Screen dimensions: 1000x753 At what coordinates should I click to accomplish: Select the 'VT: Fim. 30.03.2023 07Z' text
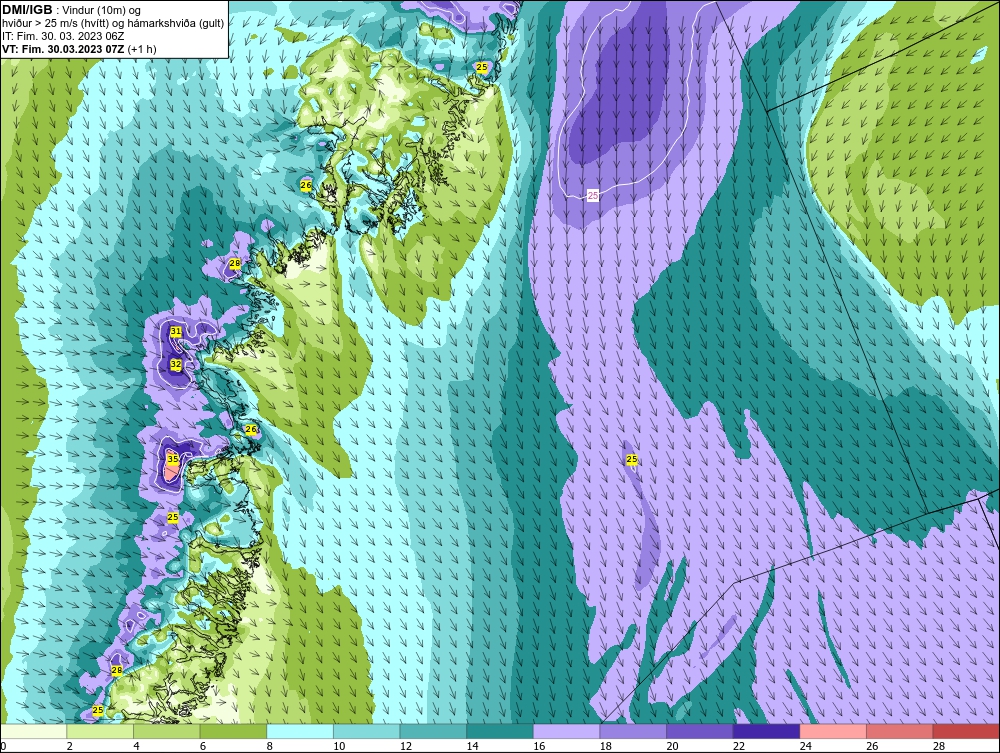point(64,49)
